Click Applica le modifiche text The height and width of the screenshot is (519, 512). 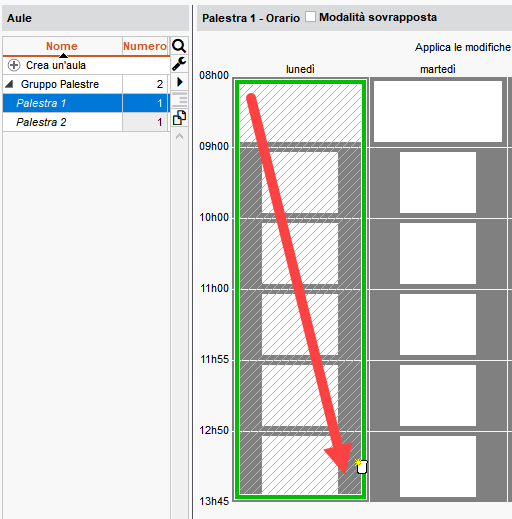463,47
